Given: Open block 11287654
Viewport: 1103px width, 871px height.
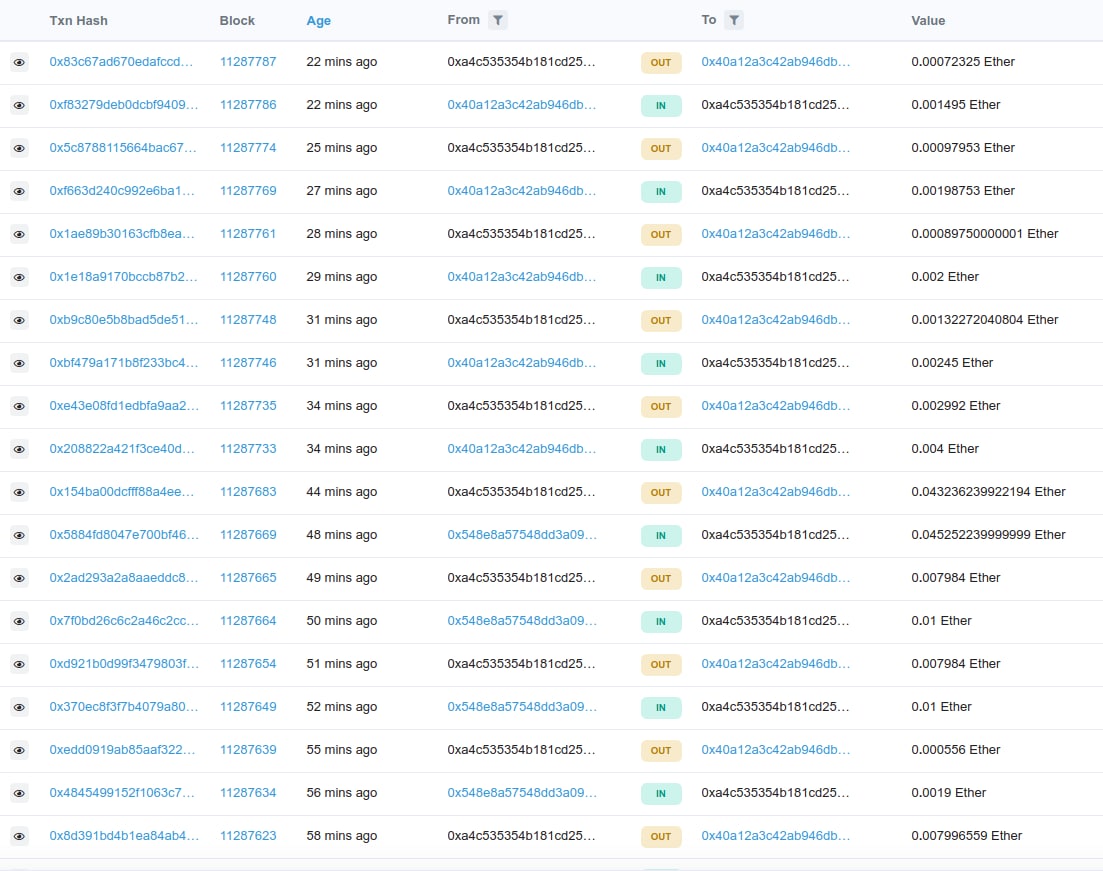Looking at the screenshot, I should coord(248,663).
